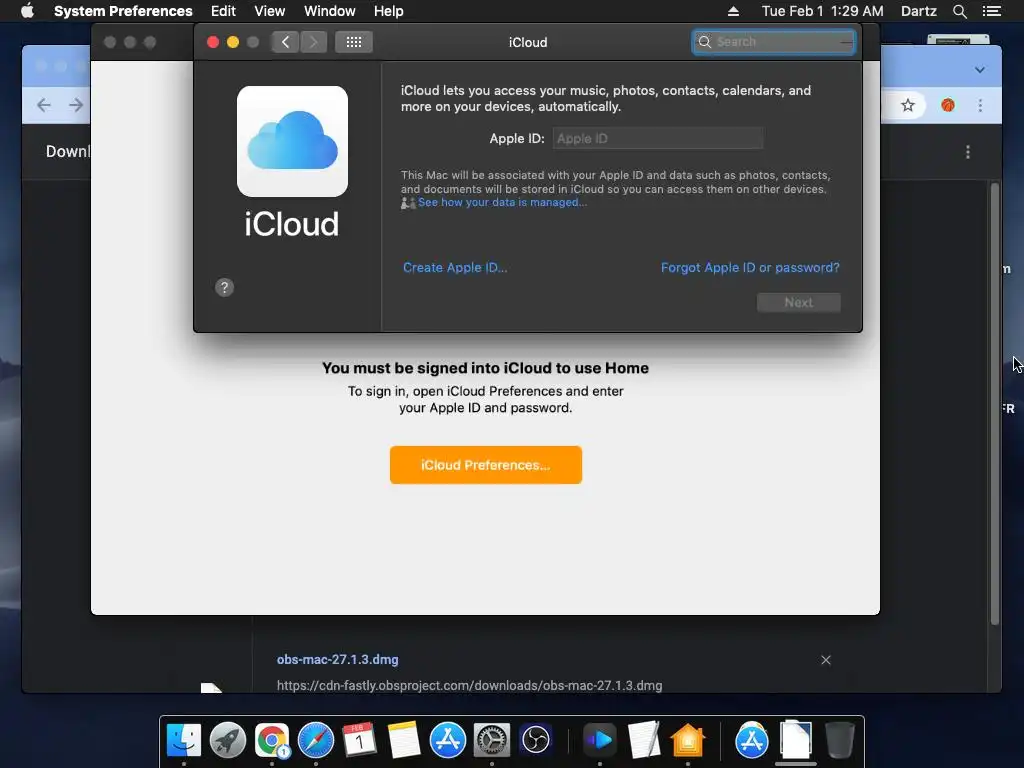Open Spotlight search in menu bar
This screenshot has width=1024, height=768.
coord(960,11)
